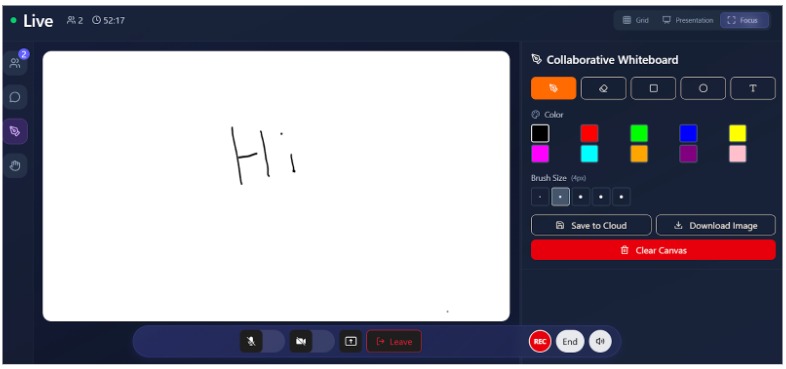Select the orange Pen drawing tool
This screenshot has height=369, width=786.
553,88
